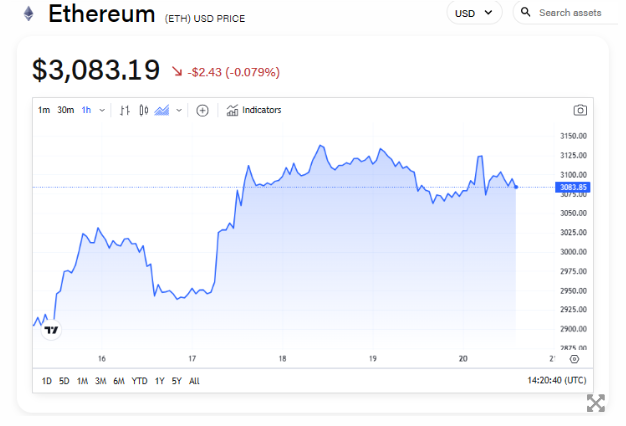
Task: Set the interval to 1m
Action: pyautogui.click(x=44, y=110)
